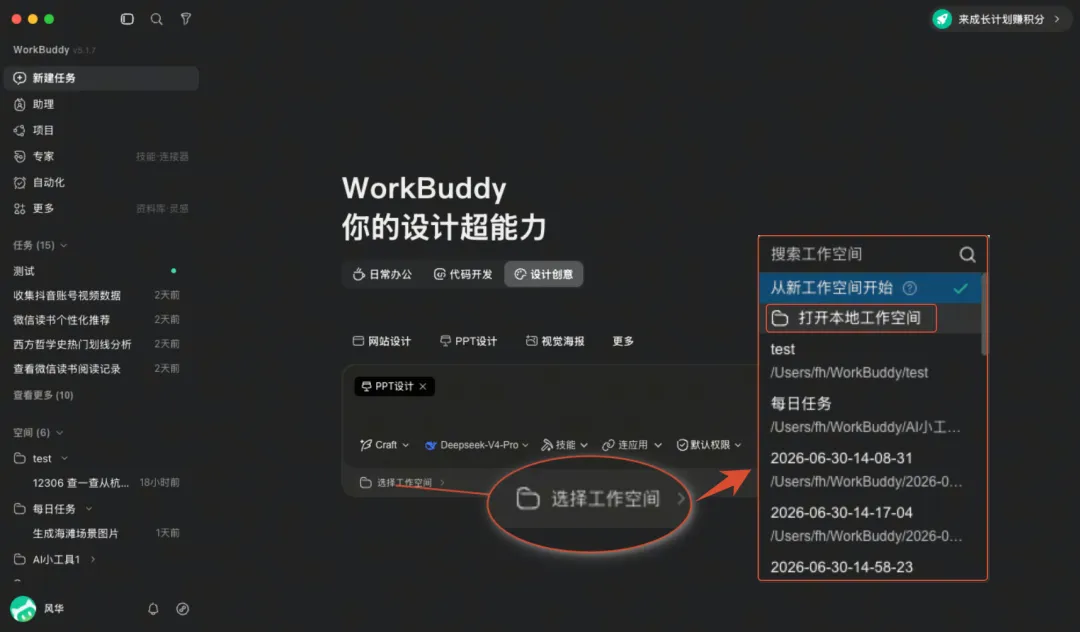The image size is (1080, 632).
Task: Click the search icon in workspace dropdown
Action: 967,255
